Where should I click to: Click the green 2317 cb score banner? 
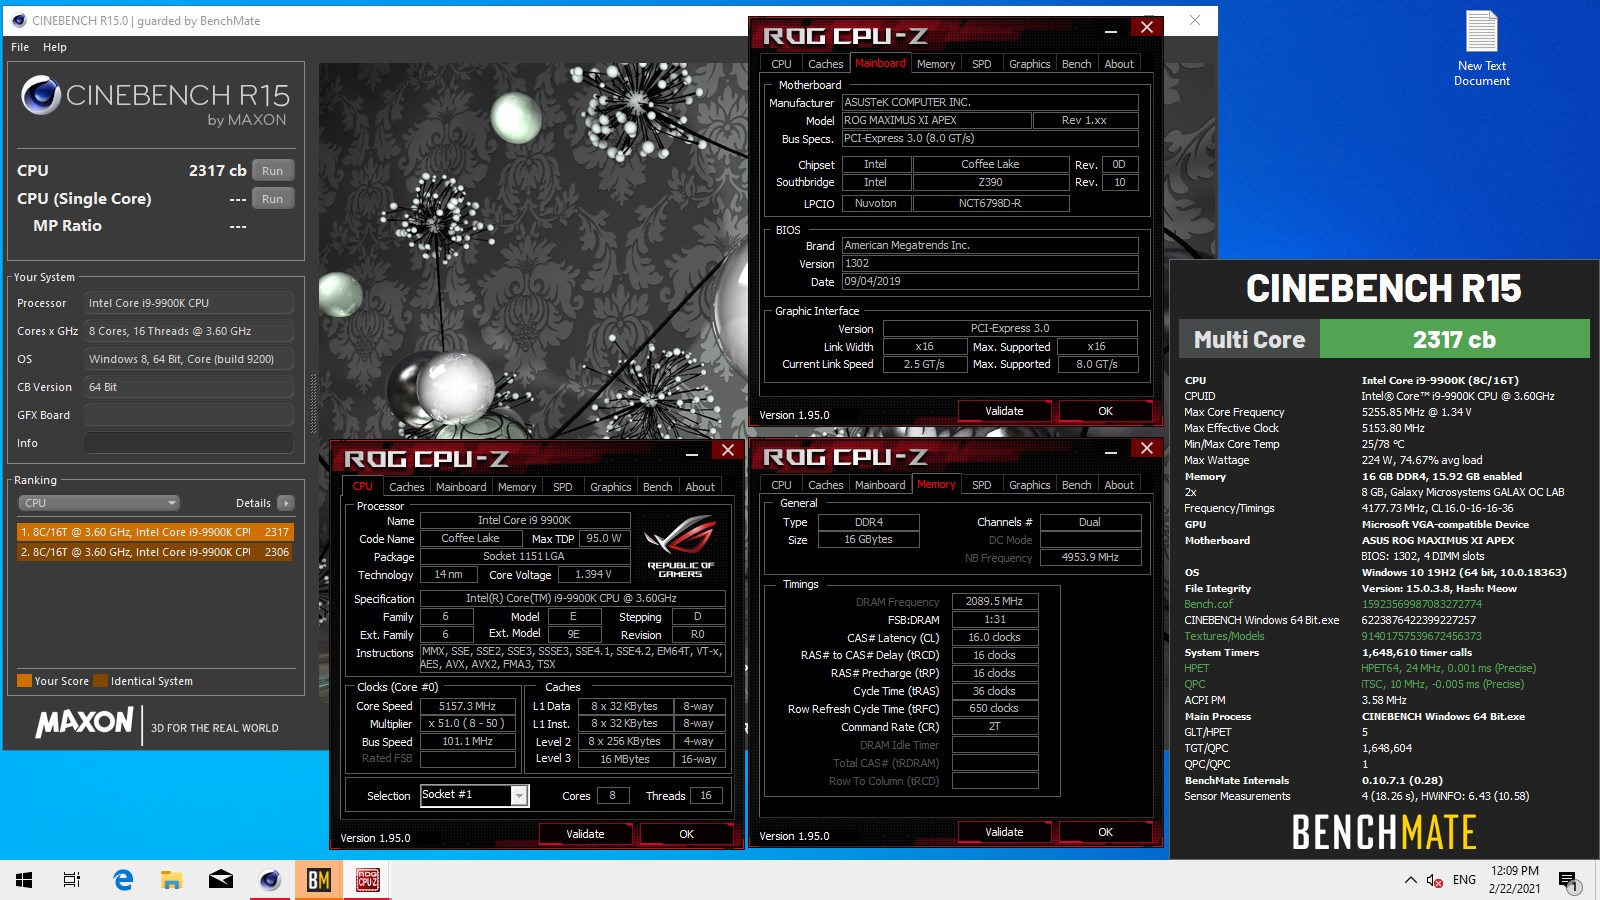(x=1454, y=339)
